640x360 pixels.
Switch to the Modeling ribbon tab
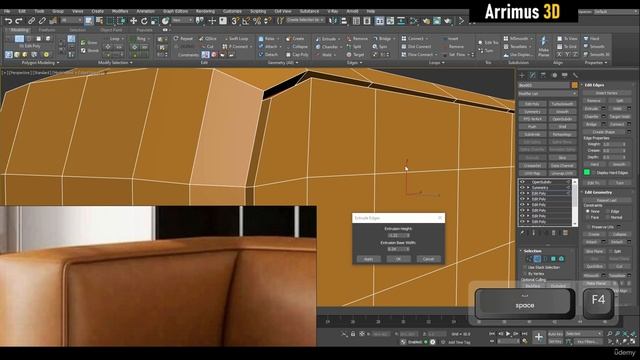click(x=19, y=30)
